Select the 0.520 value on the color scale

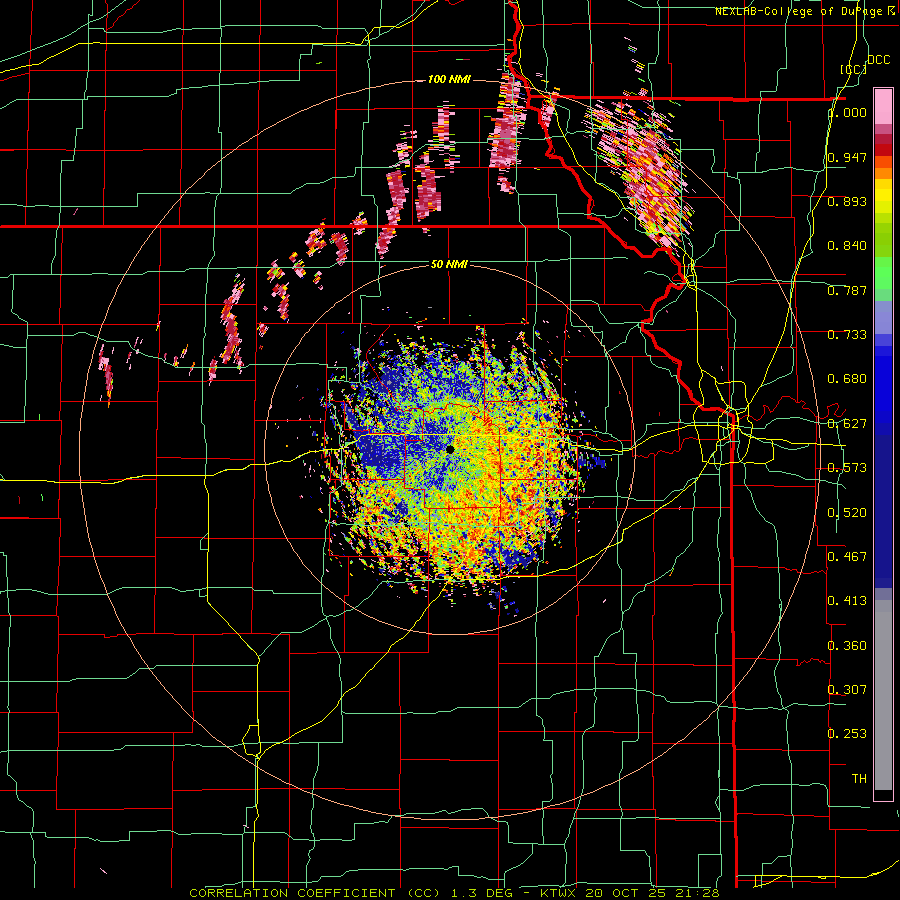(847, 513)
